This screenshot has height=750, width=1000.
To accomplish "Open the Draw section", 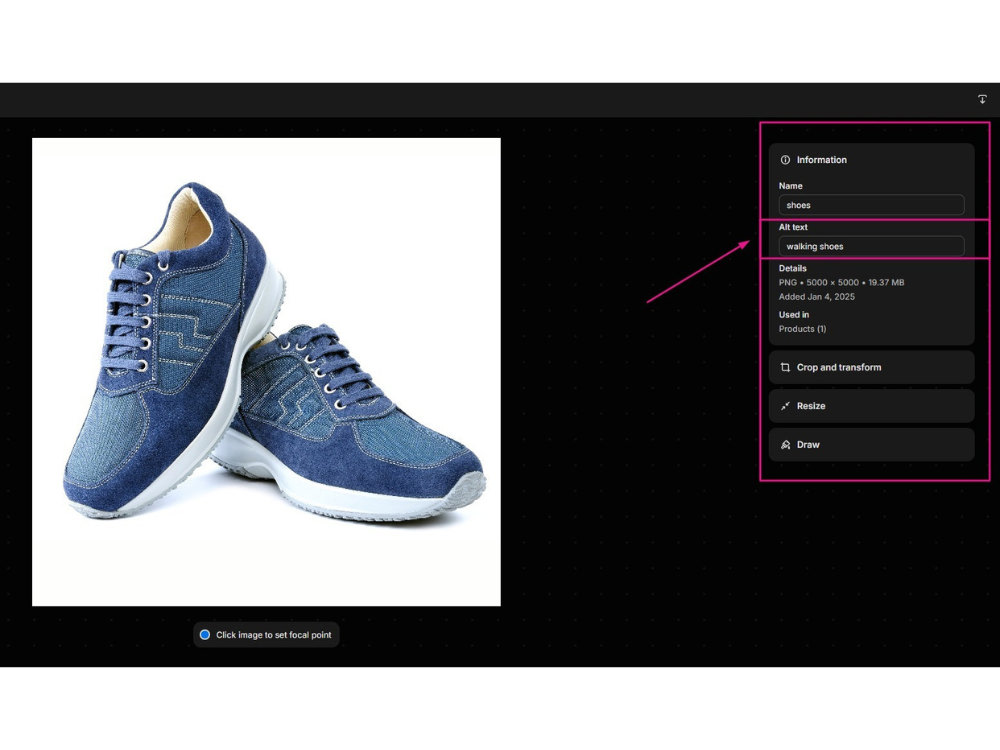I will click(x=871, y=445).
